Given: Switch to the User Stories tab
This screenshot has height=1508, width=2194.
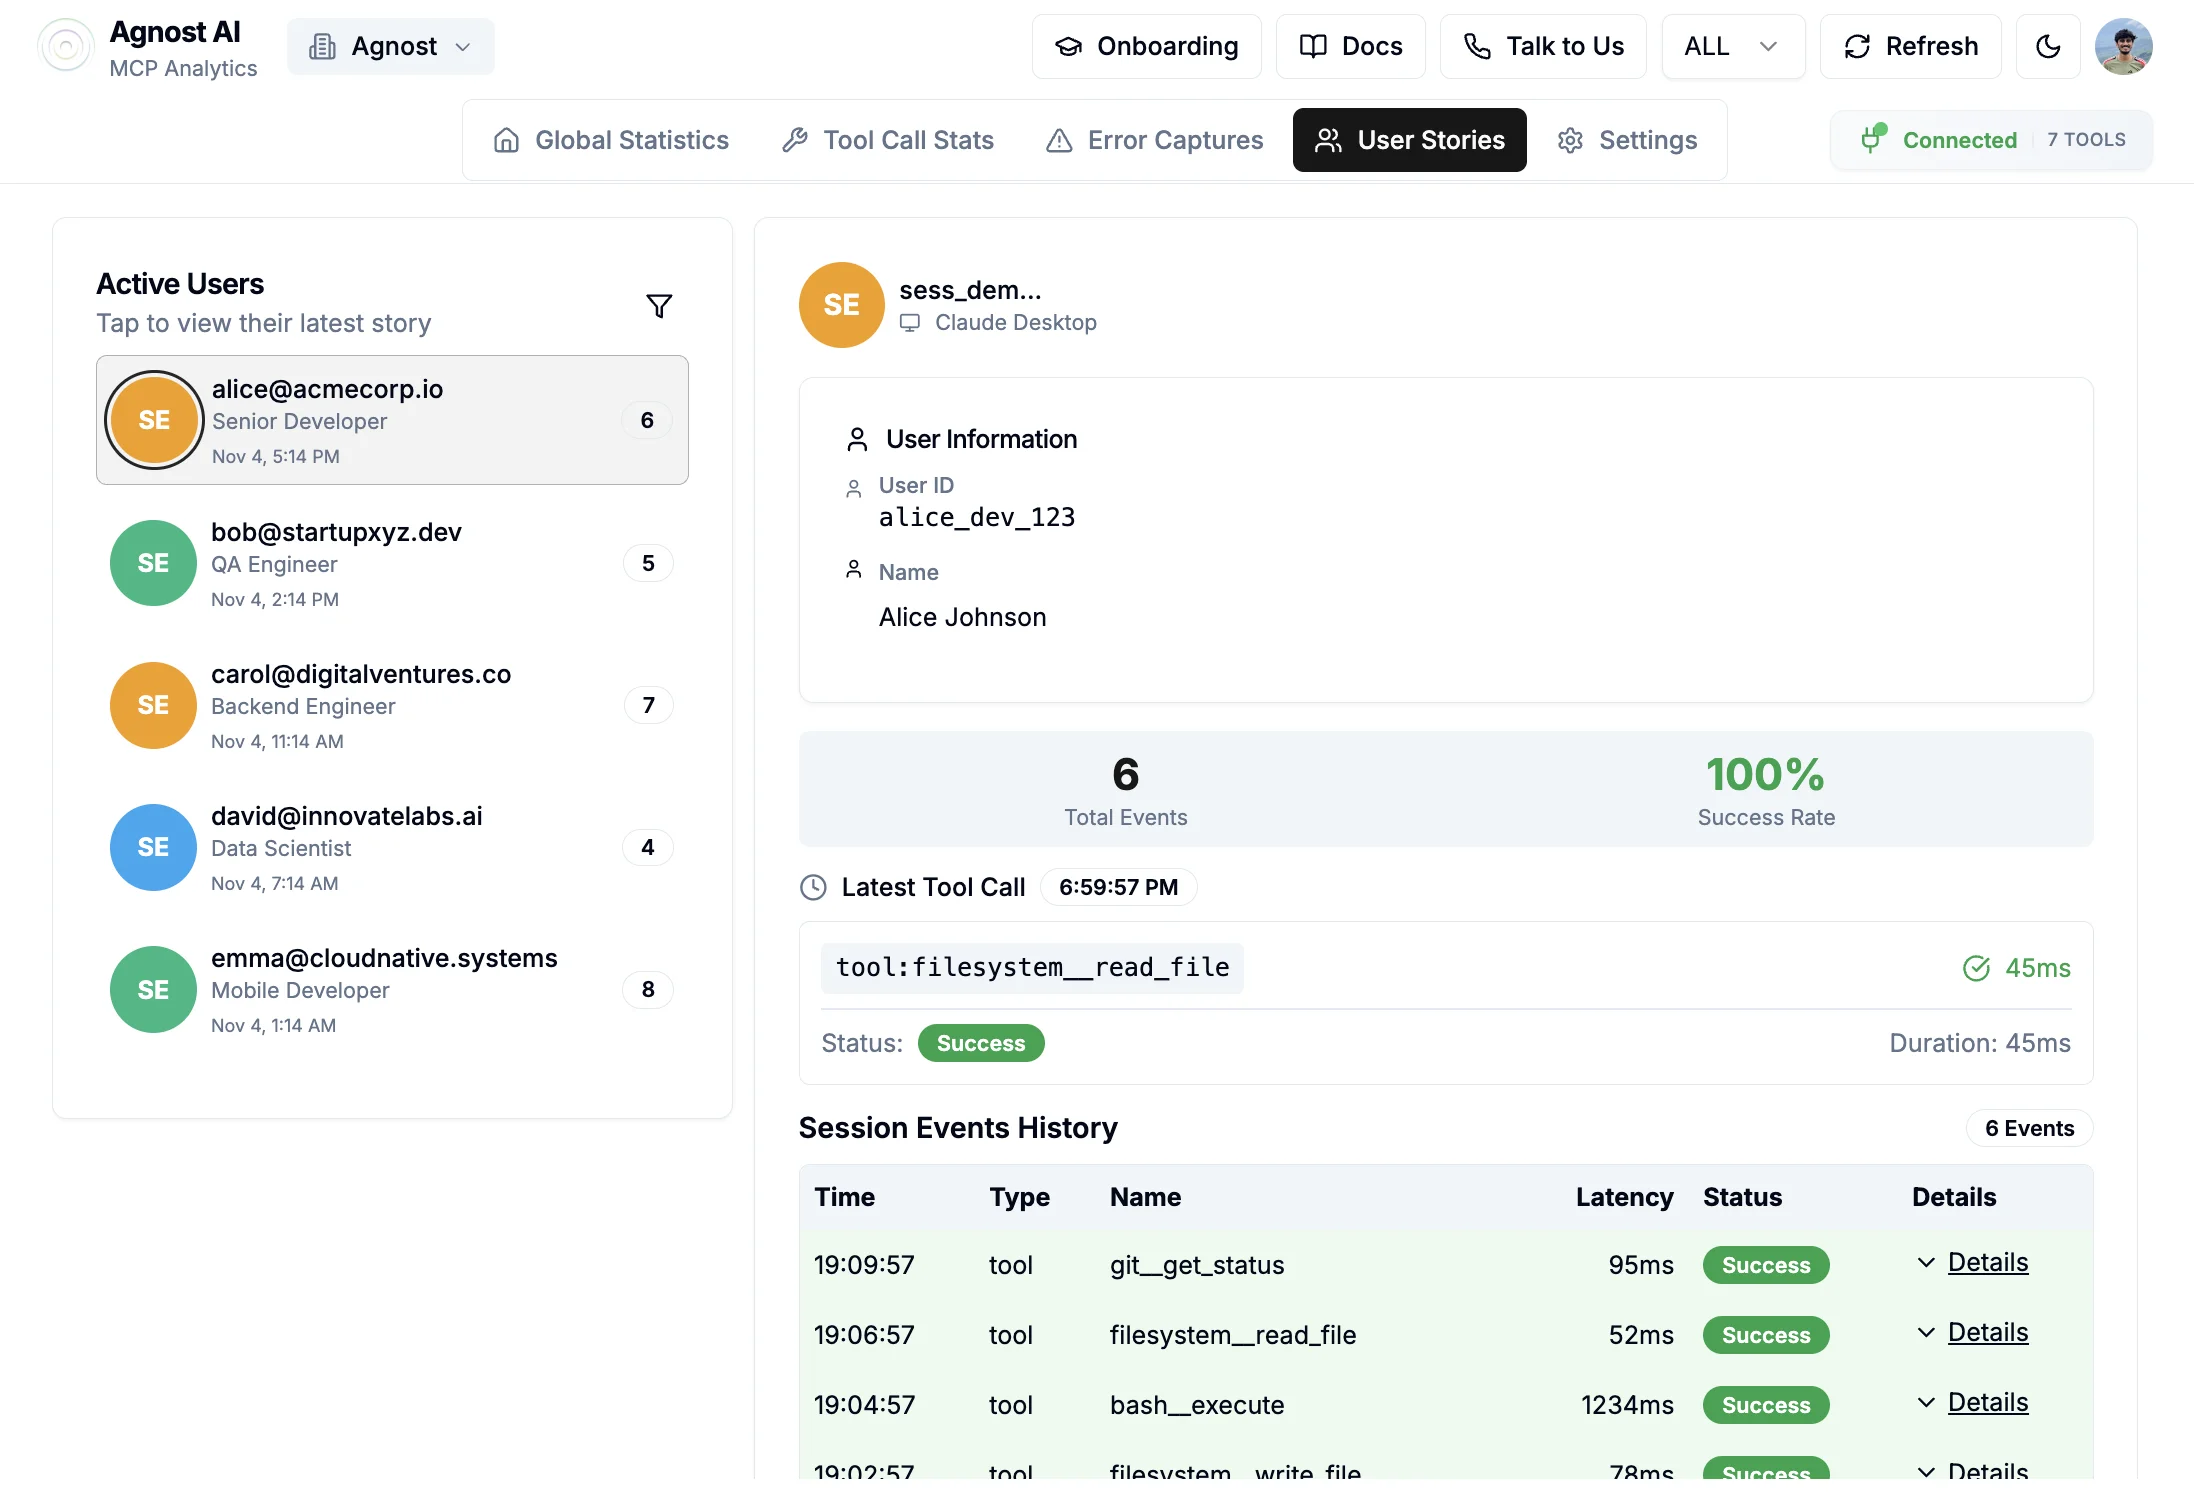Looking at the screenshot, I should [1409, 140].
